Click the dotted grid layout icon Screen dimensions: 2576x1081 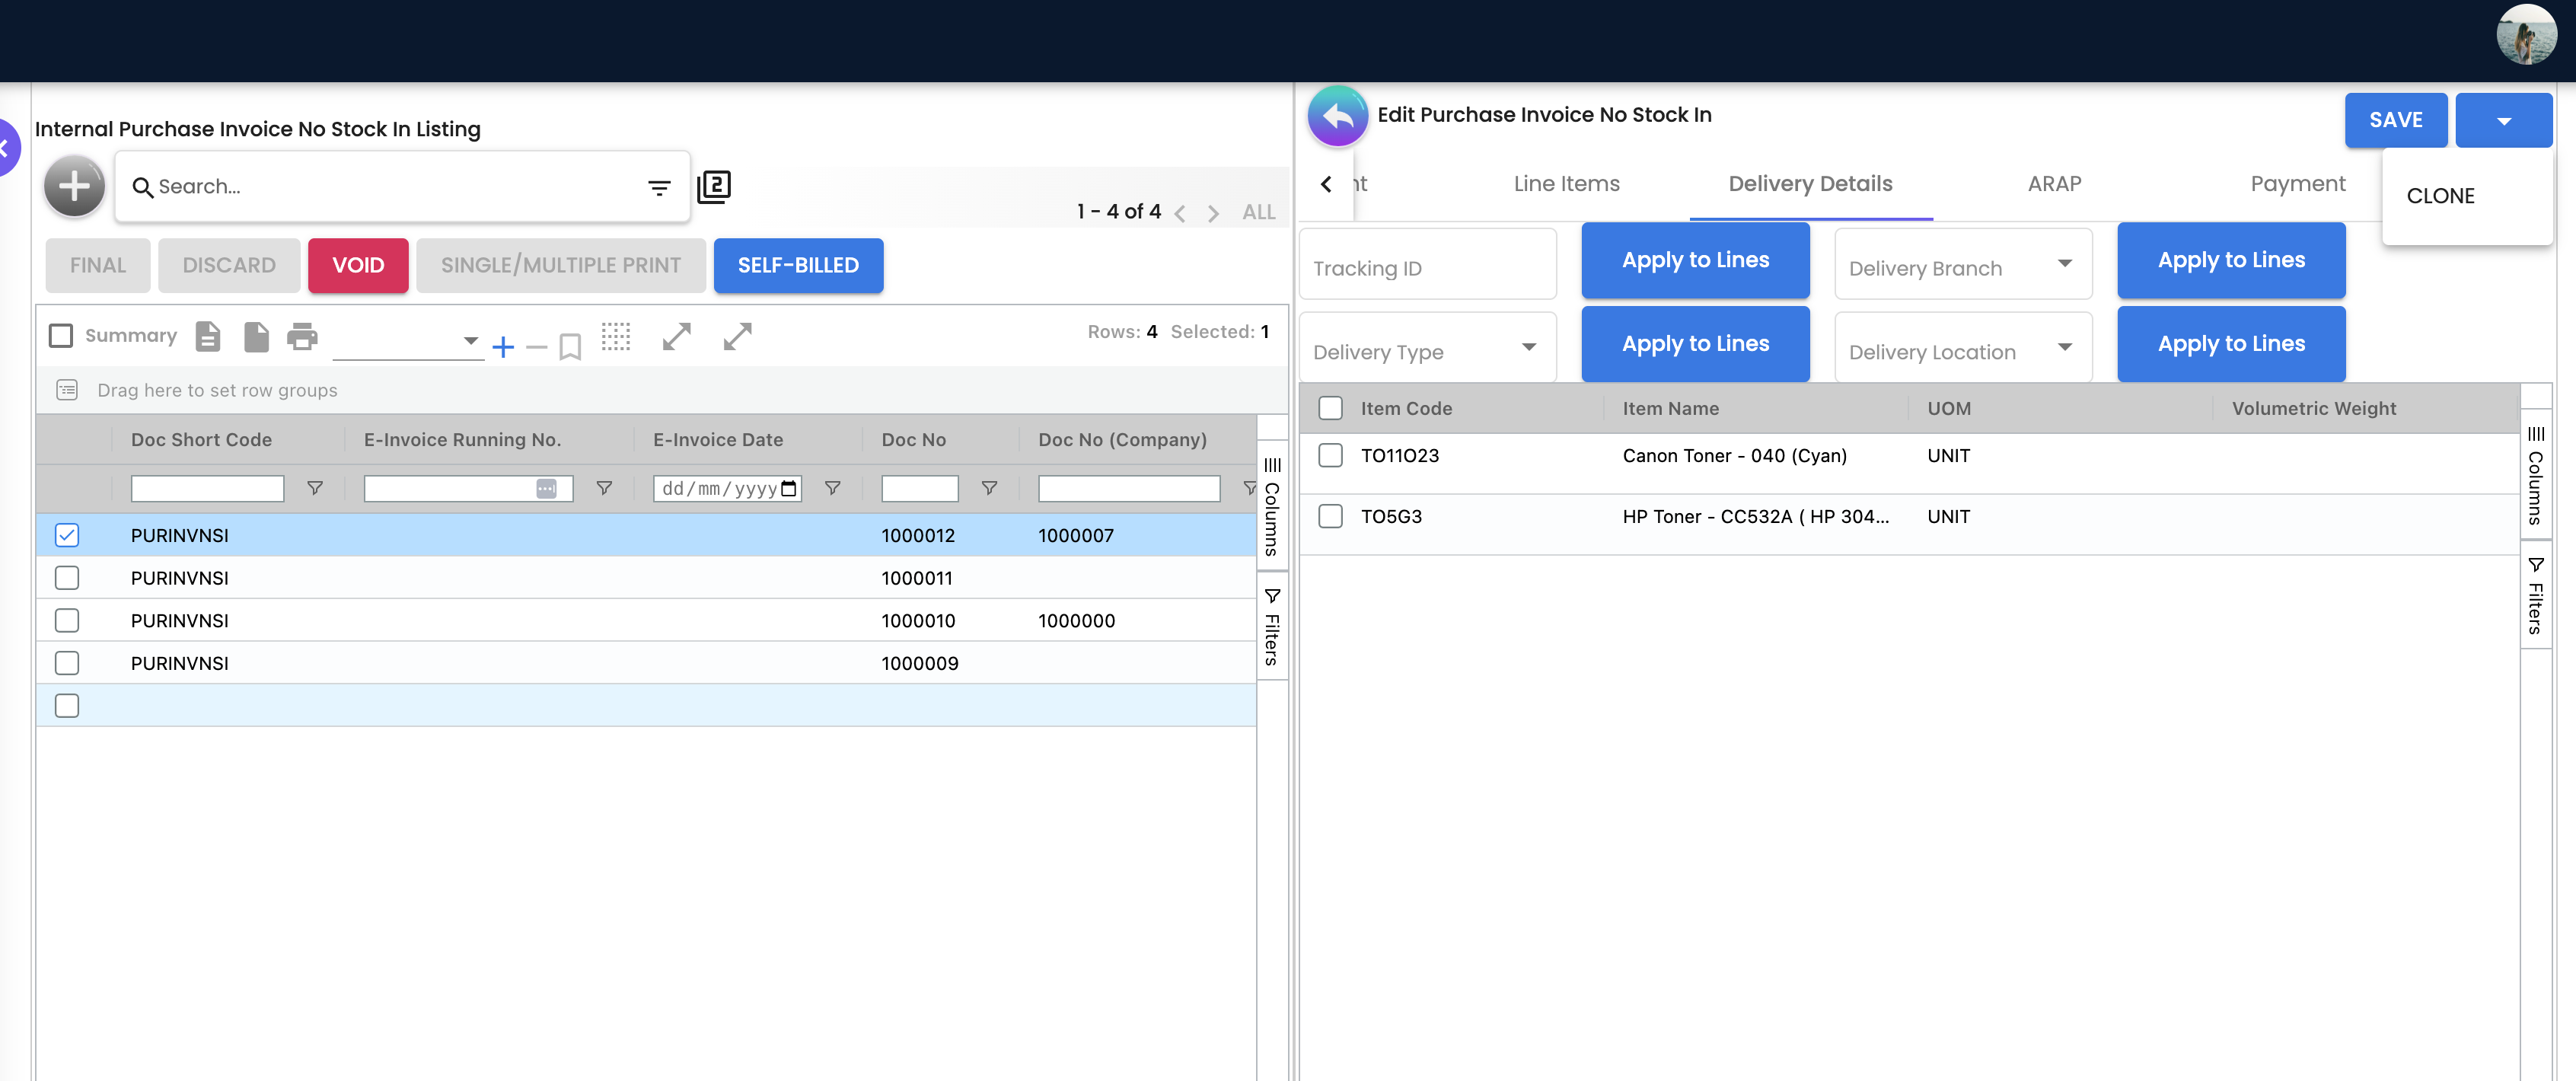point(616,337)
